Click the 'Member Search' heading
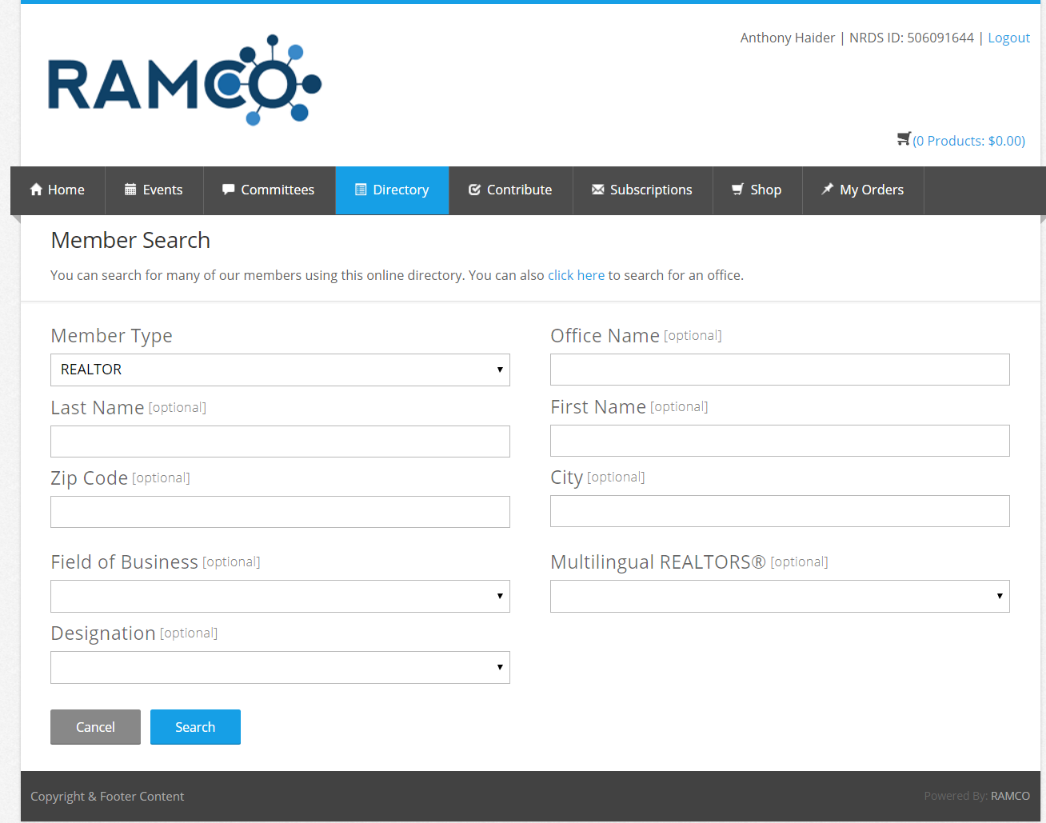 [x=131, y=240]
